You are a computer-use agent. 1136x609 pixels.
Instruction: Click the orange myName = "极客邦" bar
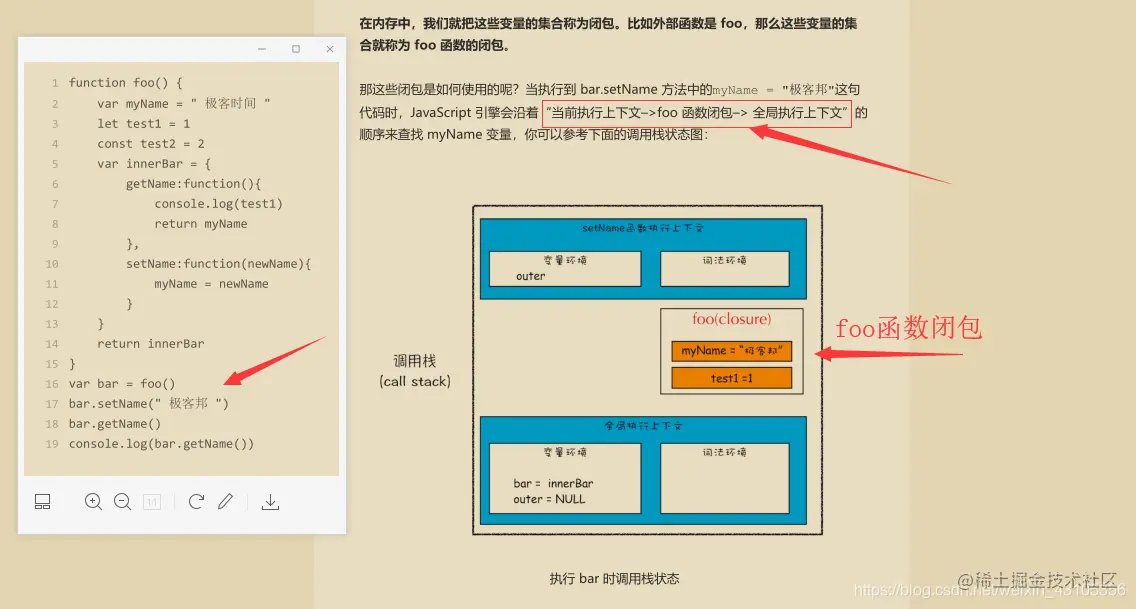[x=731, y=351]
